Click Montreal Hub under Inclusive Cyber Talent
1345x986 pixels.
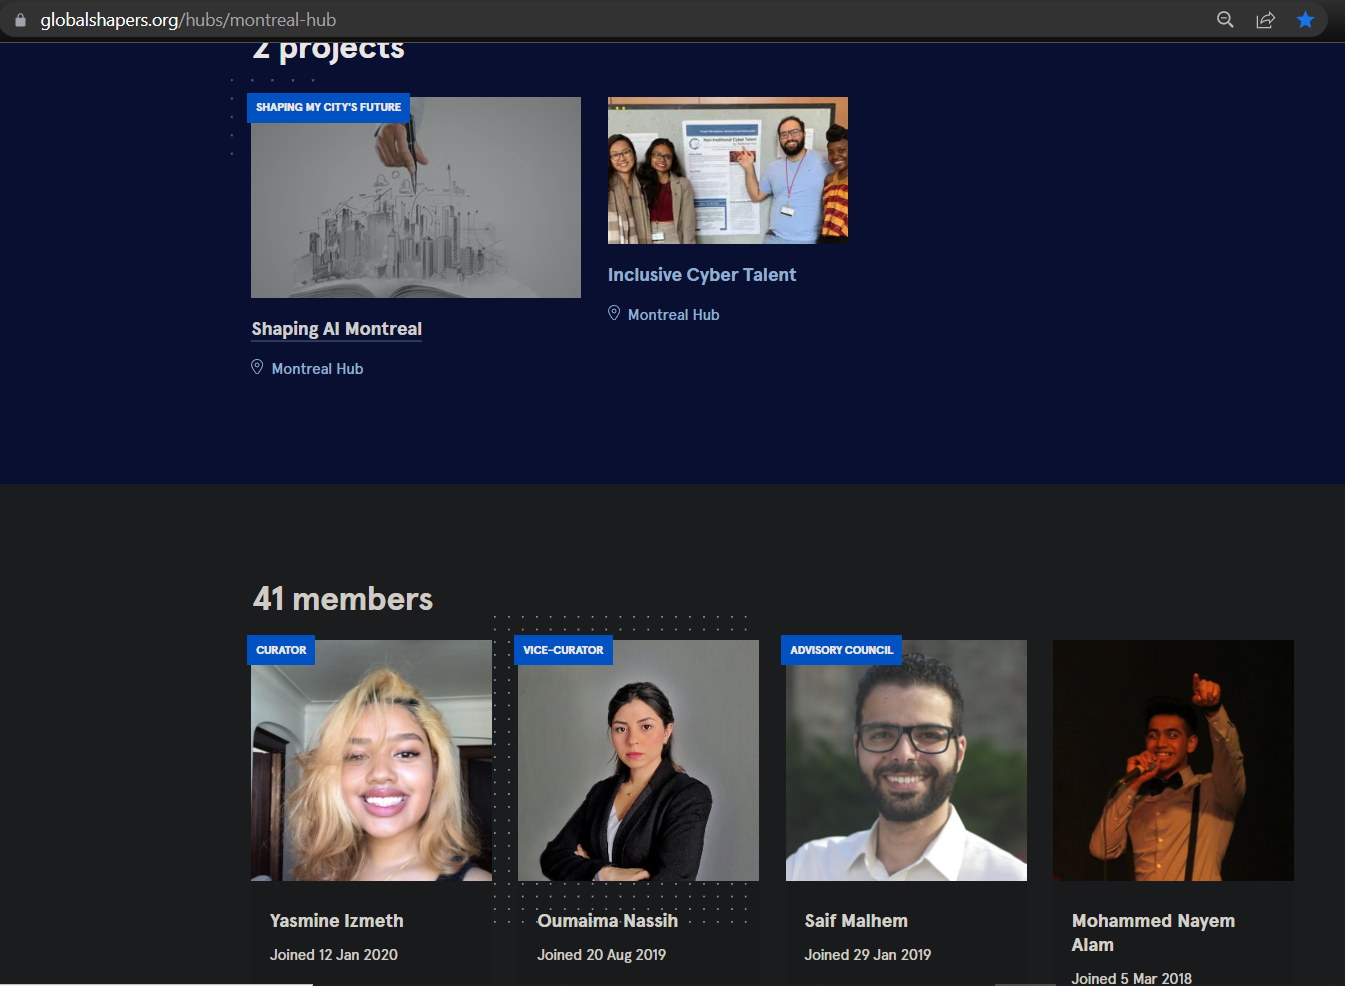coord(673,315)
